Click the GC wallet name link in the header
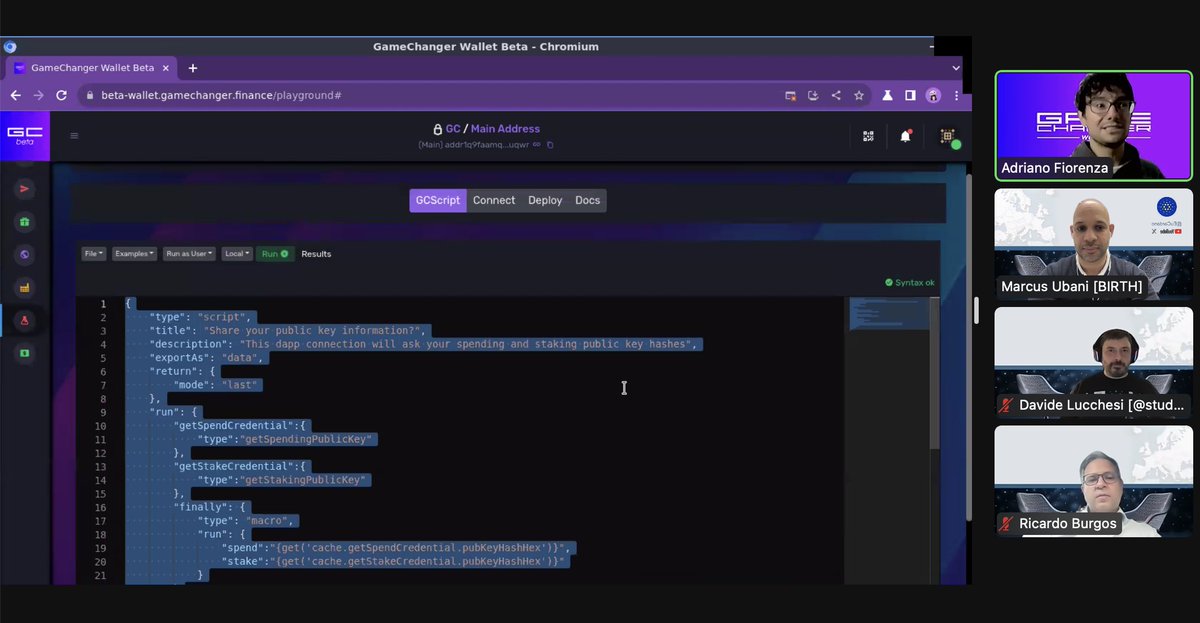This screenshot has width=1200, height=623. point(453,129)
